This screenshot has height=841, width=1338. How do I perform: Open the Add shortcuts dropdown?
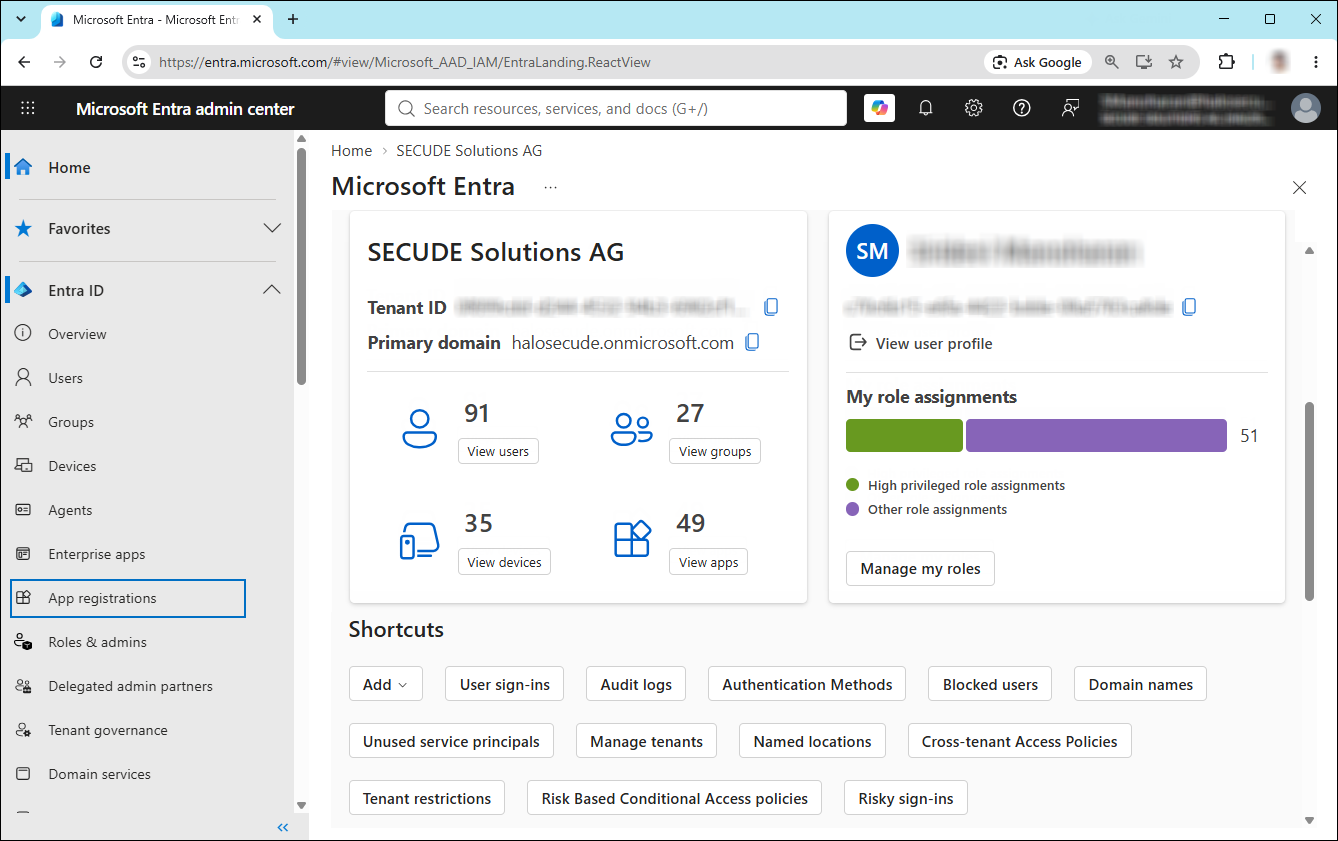pyautogui.click(x=386, y=684)
